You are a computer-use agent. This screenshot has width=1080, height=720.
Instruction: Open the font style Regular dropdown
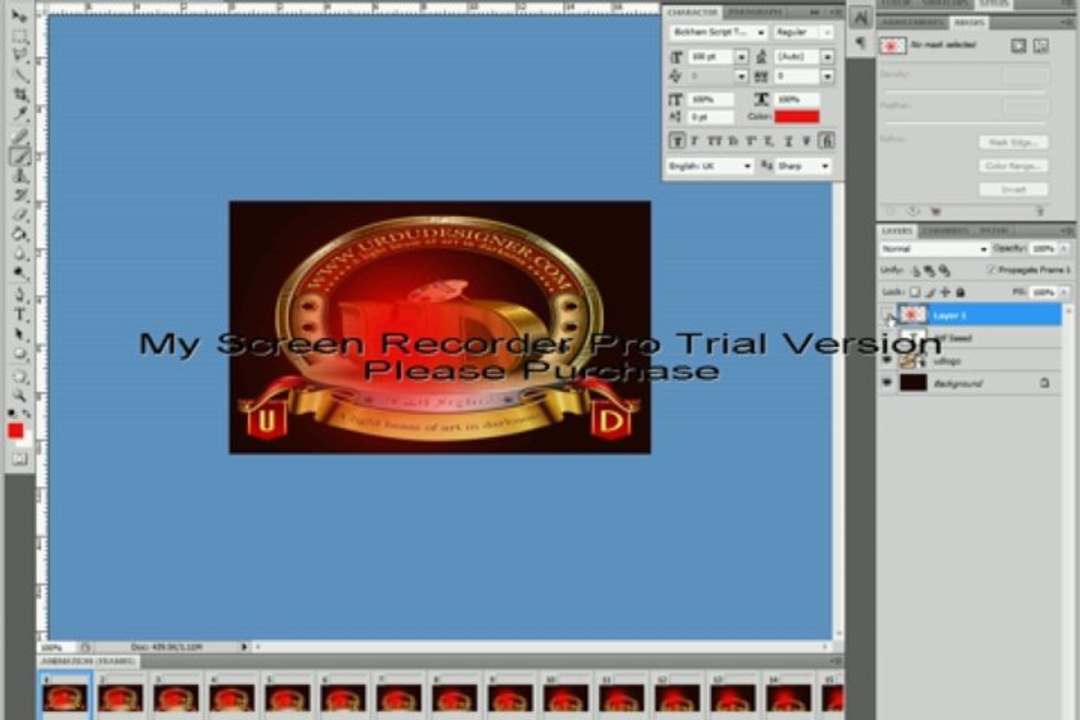802,32
